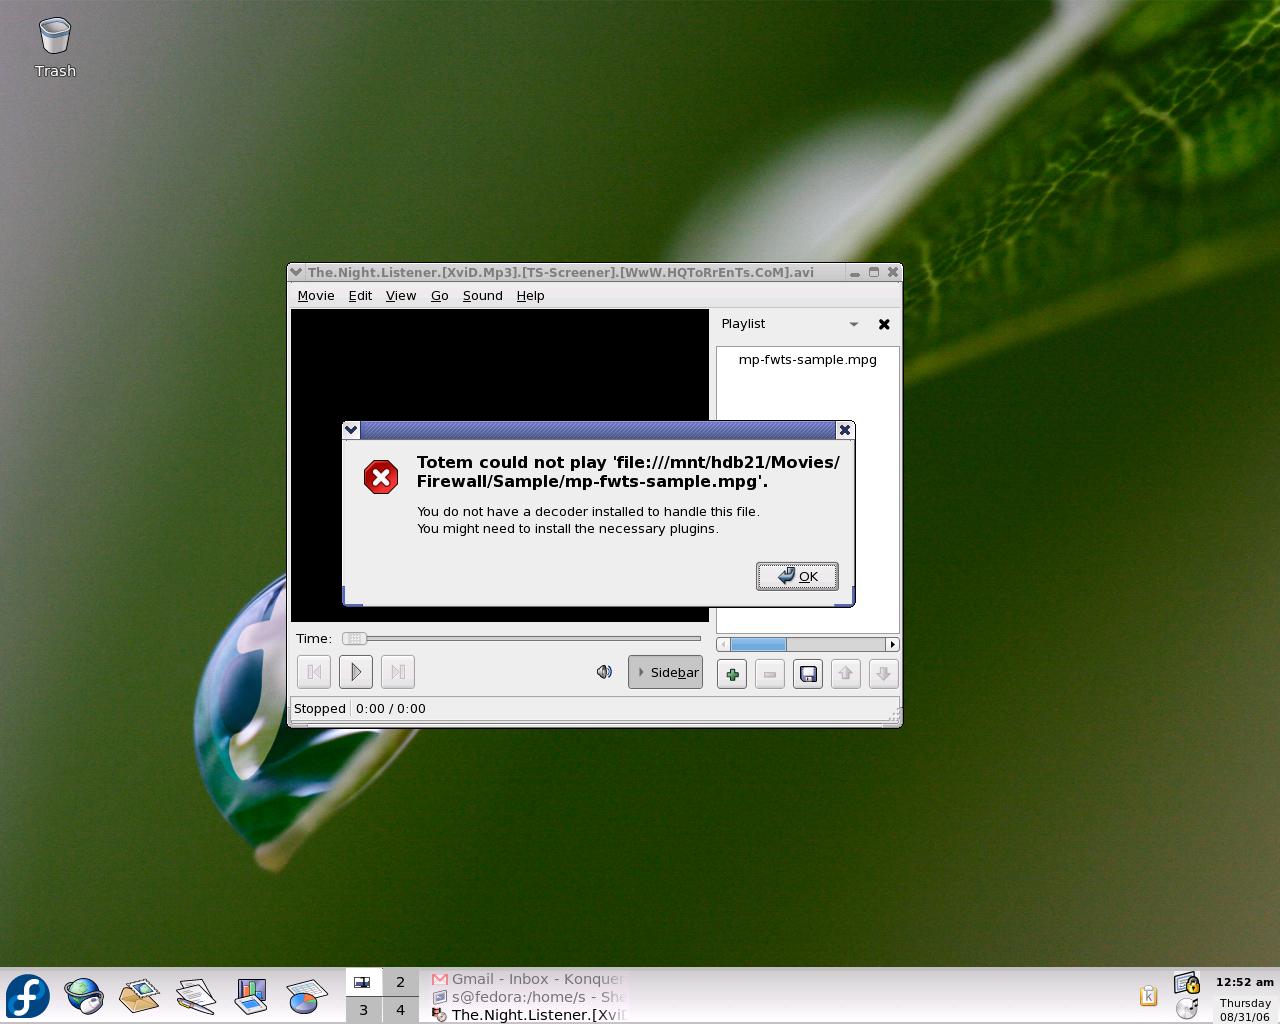Image resolution: width=1280 pixels, height=1024 pixels.
Task: Click the 0:00 / 0:00 time readout
Action: [x=391, y=708]
